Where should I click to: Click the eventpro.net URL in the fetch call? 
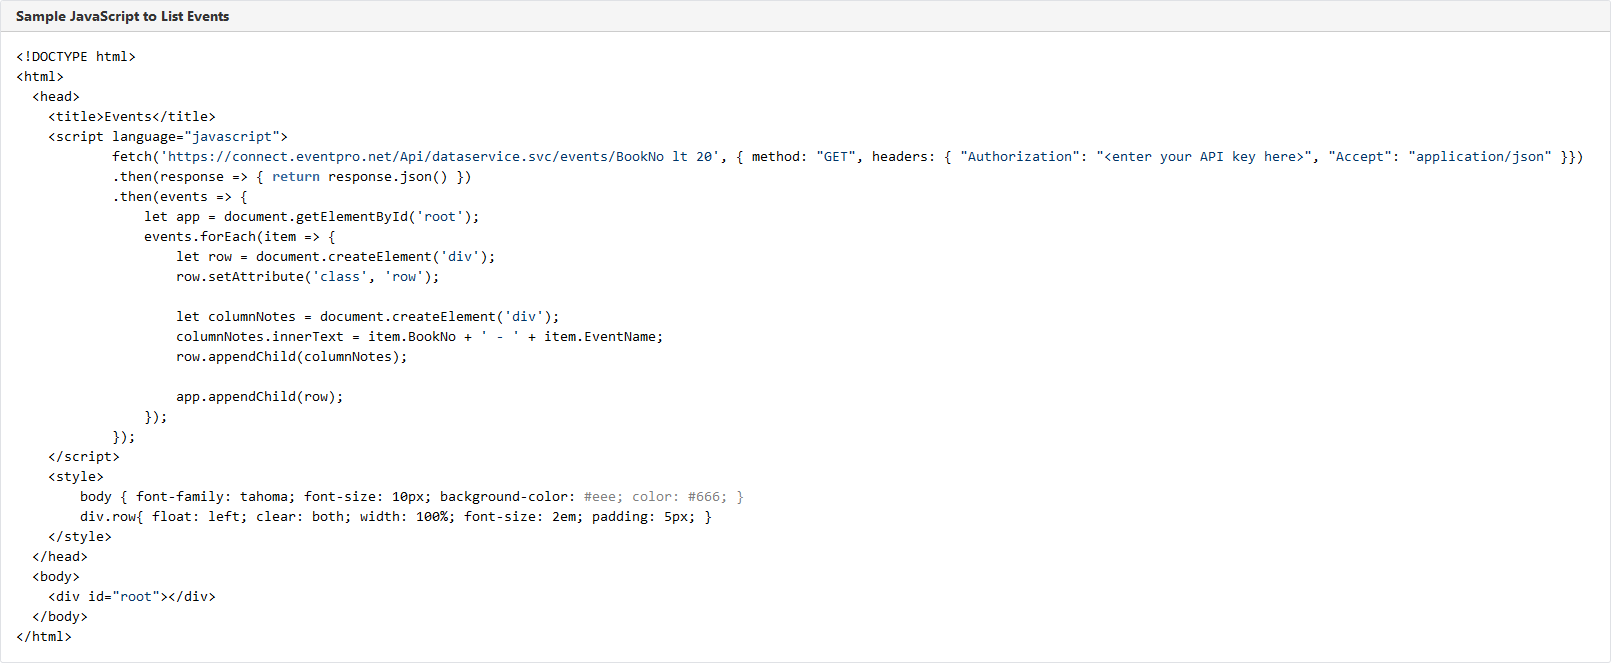[440, 157]
